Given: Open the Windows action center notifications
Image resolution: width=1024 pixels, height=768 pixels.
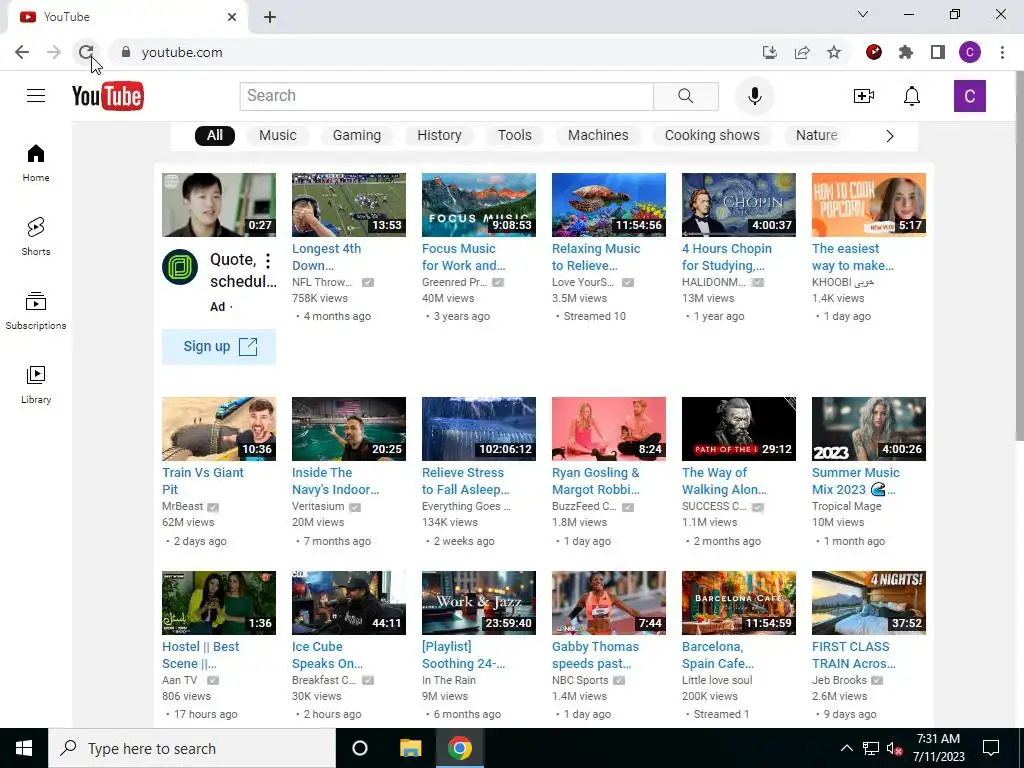Looking at the screenshot, I should (991, 748).
